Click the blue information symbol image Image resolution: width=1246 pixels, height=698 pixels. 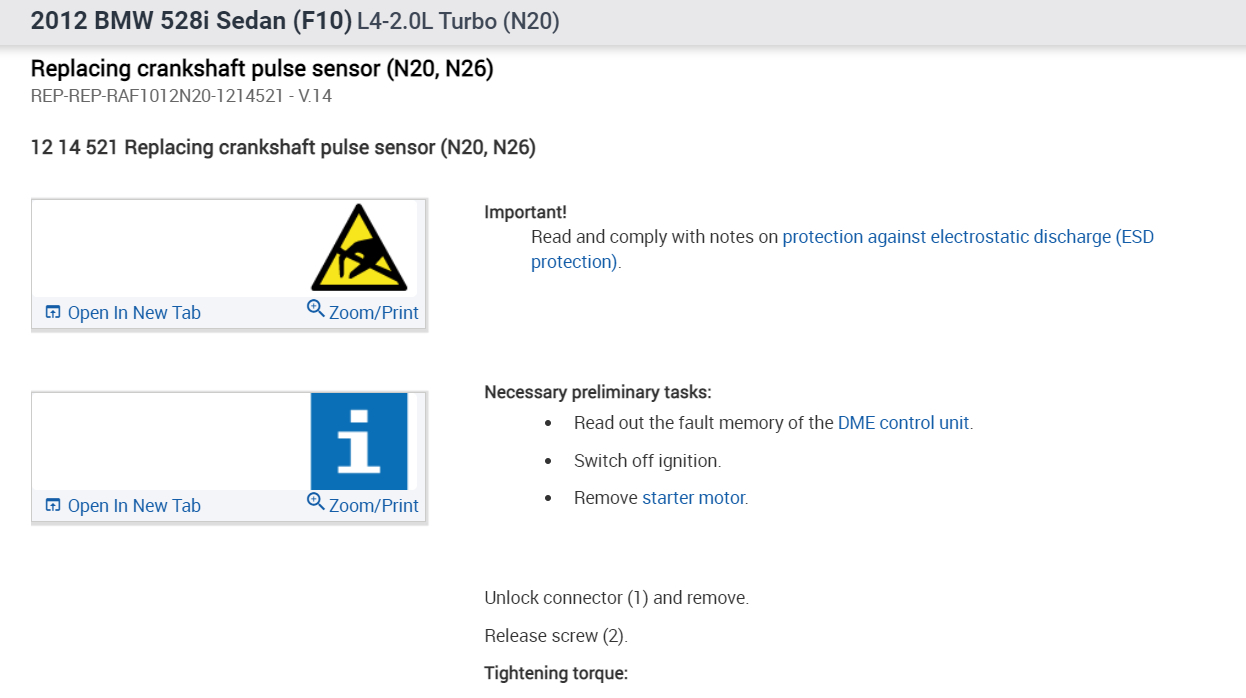click(359, 441)
